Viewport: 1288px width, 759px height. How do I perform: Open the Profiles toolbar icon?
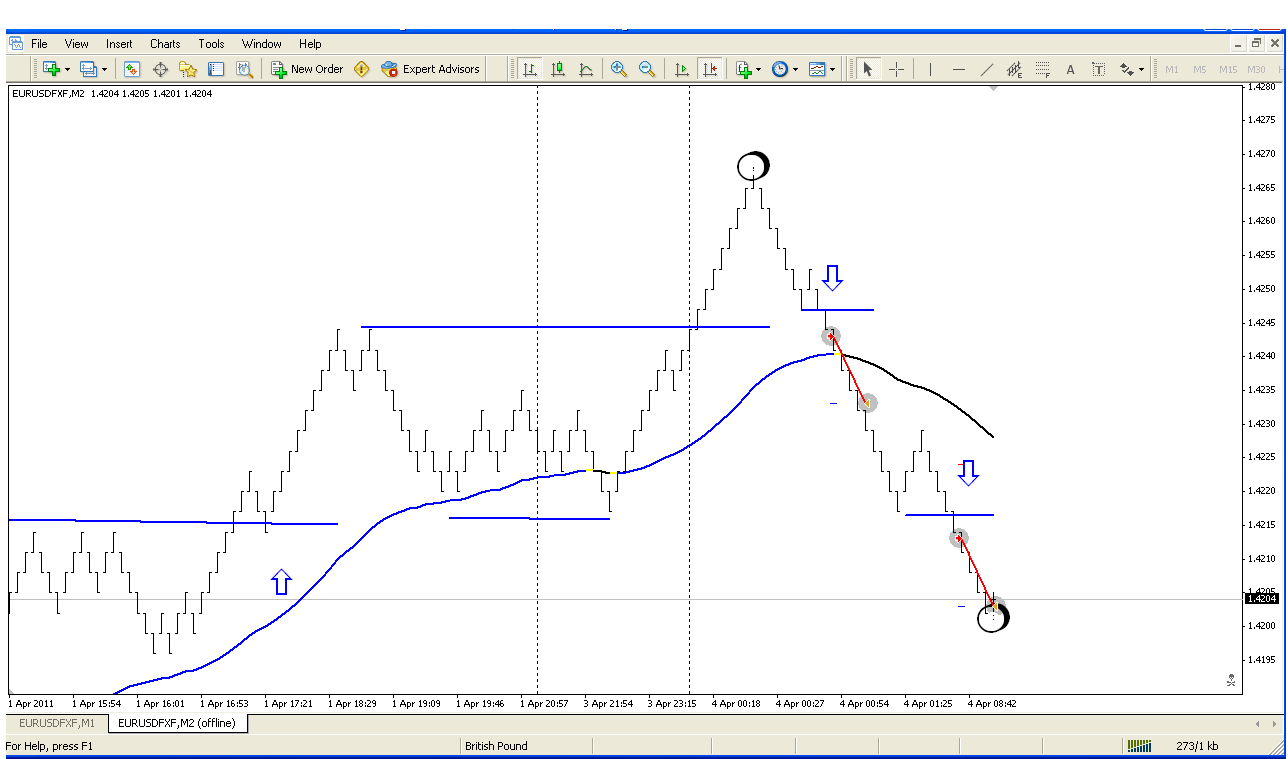tap(88, 69)
